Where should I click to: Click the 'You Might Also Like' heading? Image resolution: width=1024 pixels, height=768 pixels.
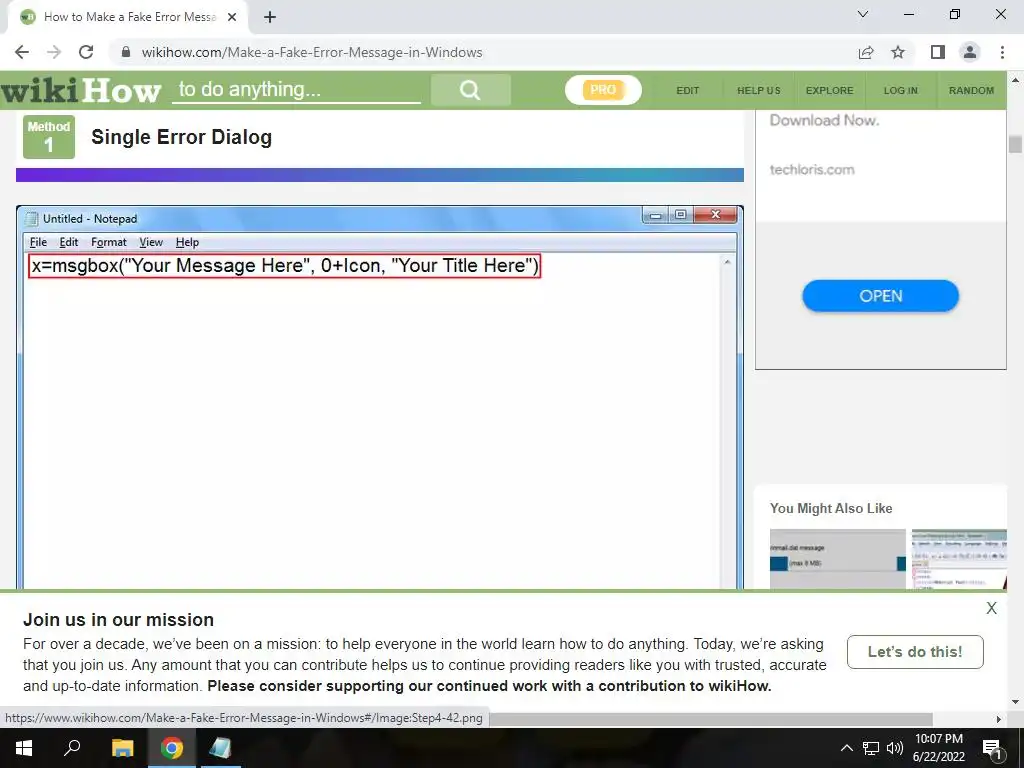click(x=831, y=508)
